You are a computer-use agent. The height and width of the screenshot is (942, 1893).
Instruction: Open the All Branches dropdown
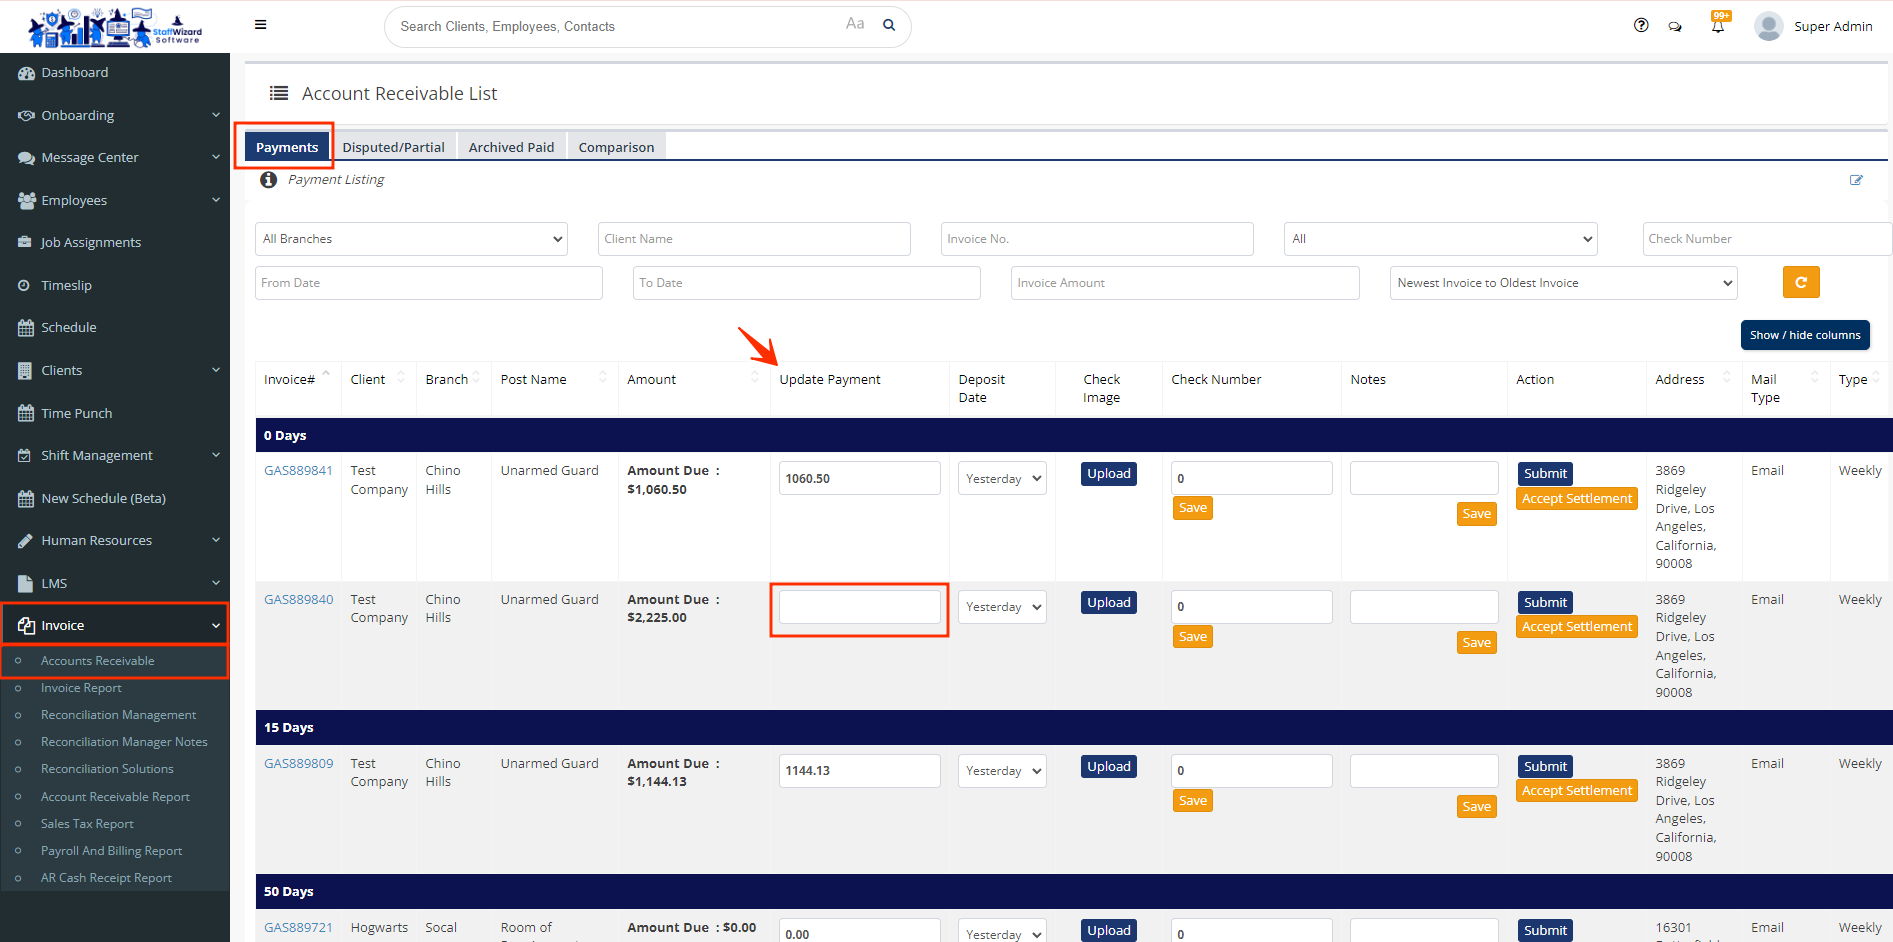tap(411, 239)
